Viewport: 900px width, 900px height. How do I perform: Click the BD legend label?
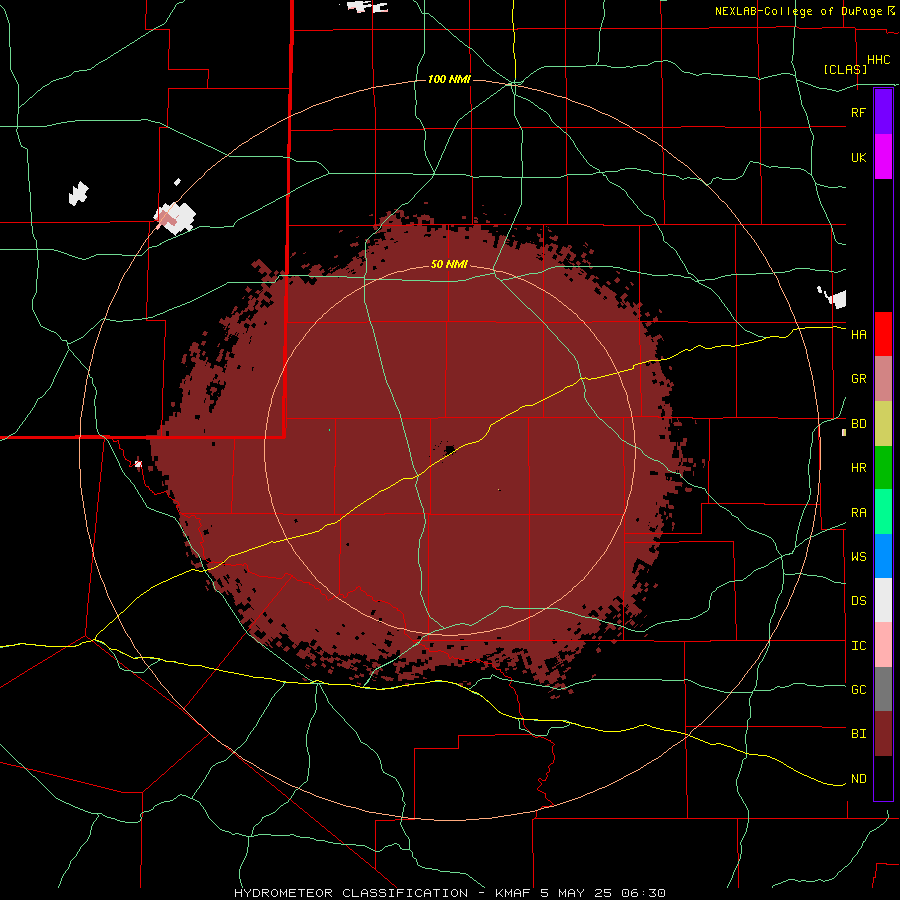[858, 424]
